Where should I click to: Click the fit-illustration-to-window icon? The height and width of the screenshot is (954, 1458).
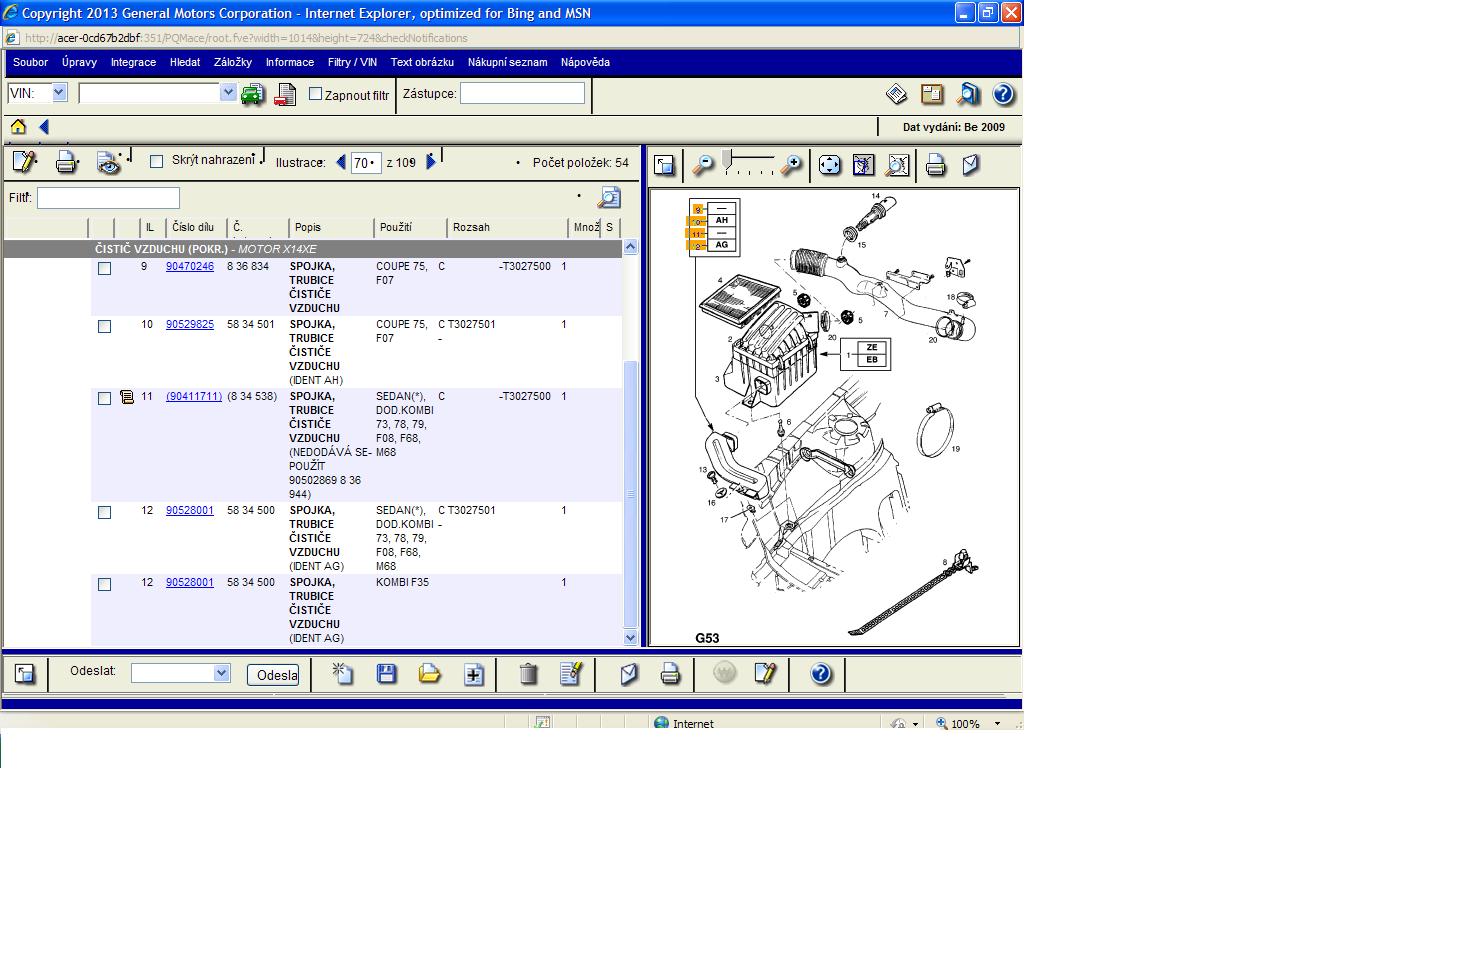tap(829, 165)
